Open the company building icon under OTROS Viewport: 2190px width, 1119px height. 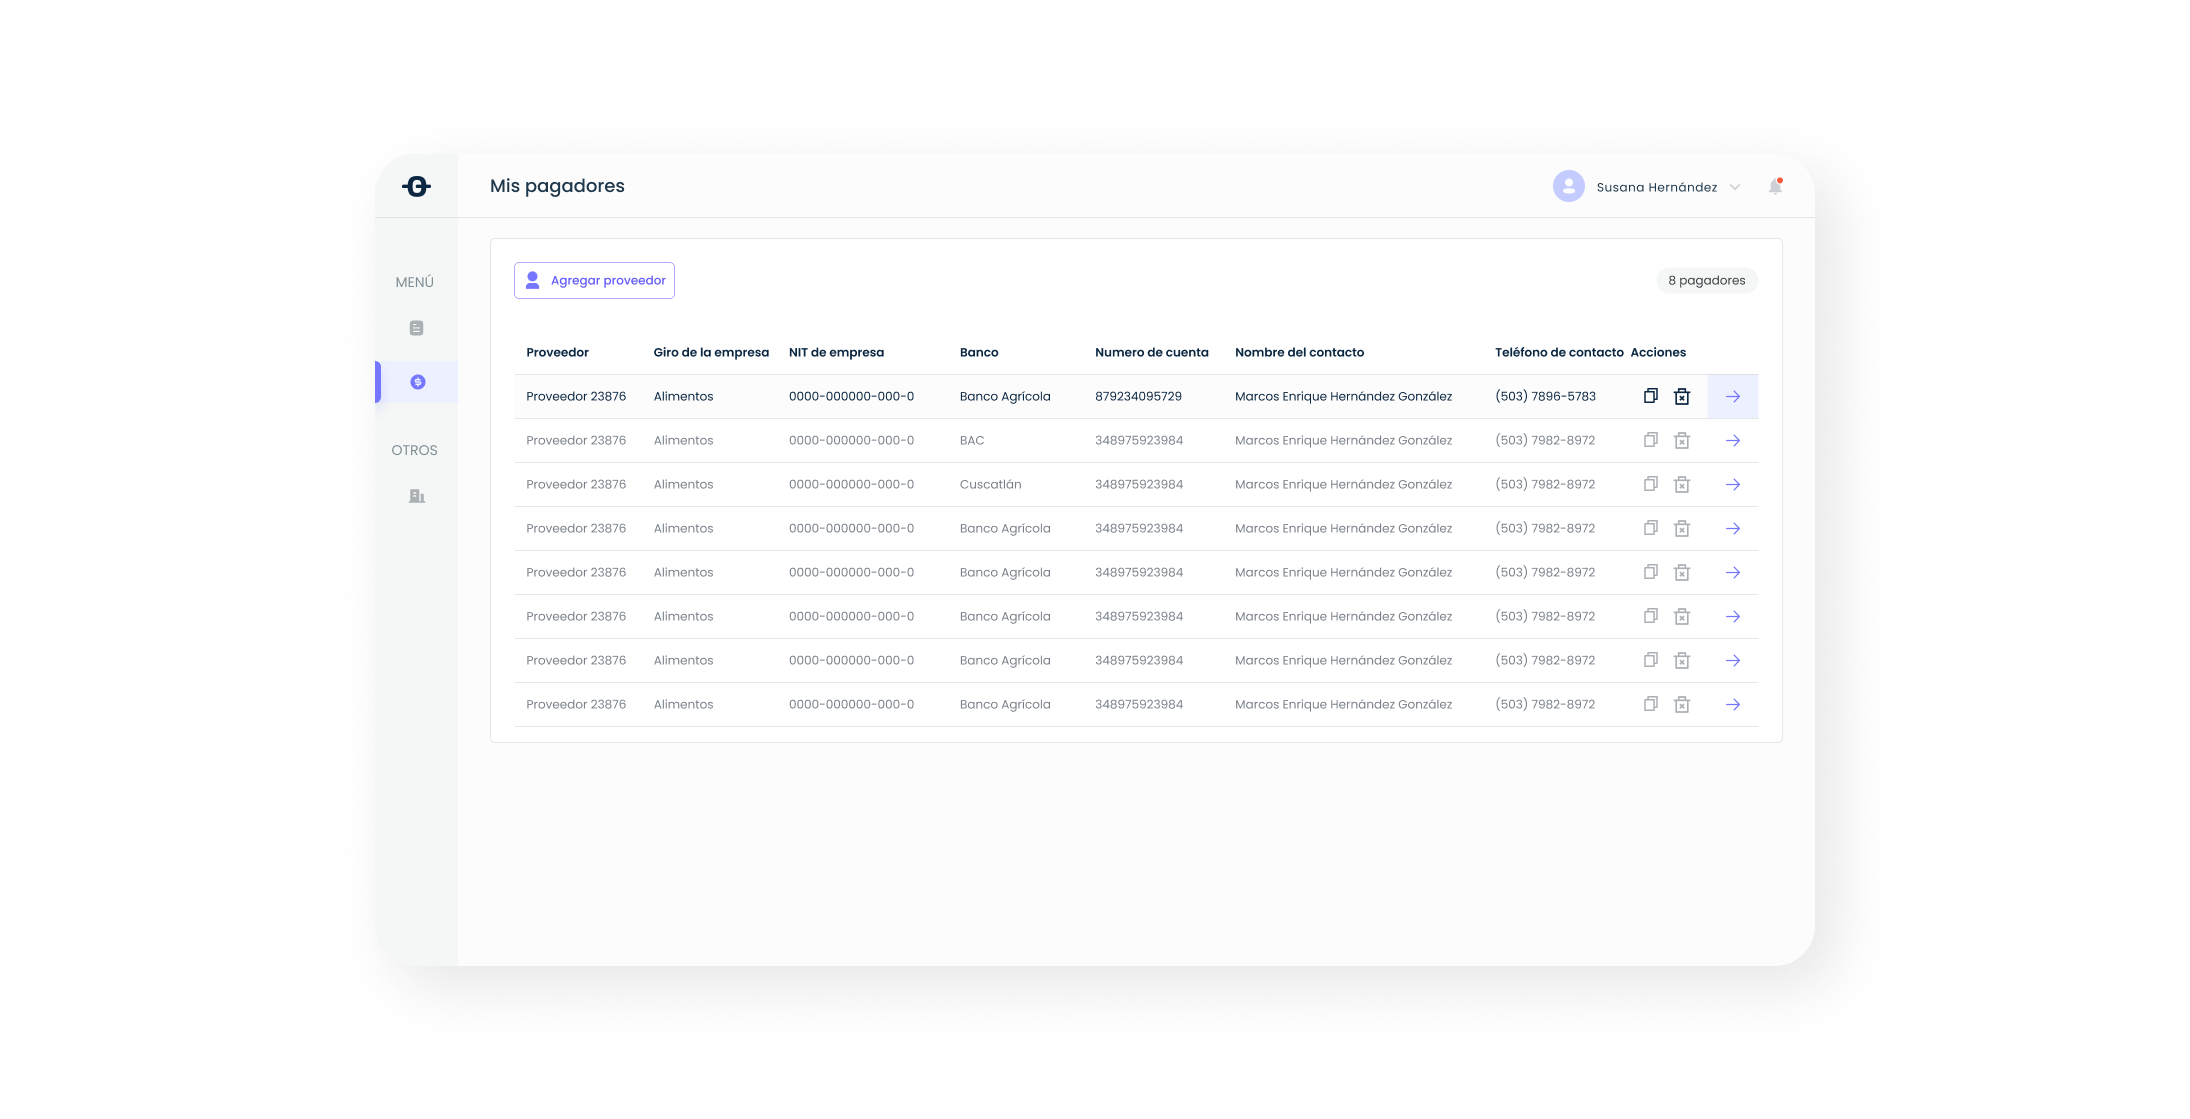417,496
